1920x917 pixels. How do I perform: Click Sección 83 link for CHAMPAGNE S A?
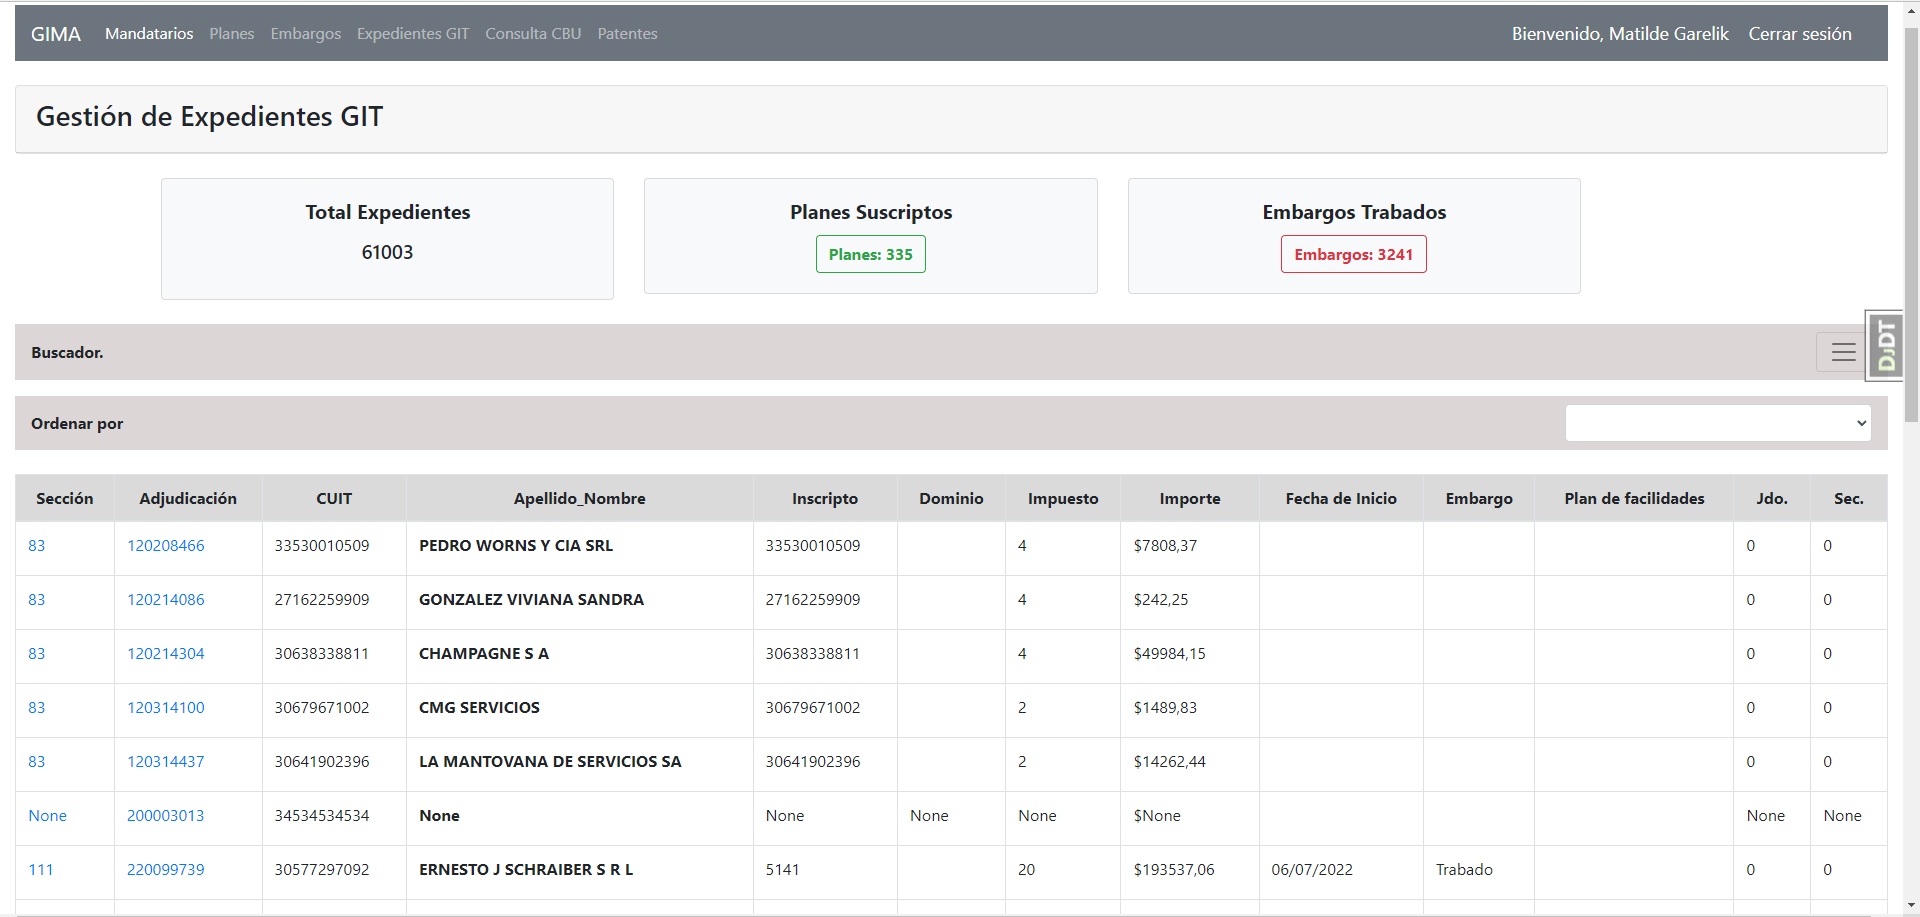pyautogui.click(x=37, y=654)
